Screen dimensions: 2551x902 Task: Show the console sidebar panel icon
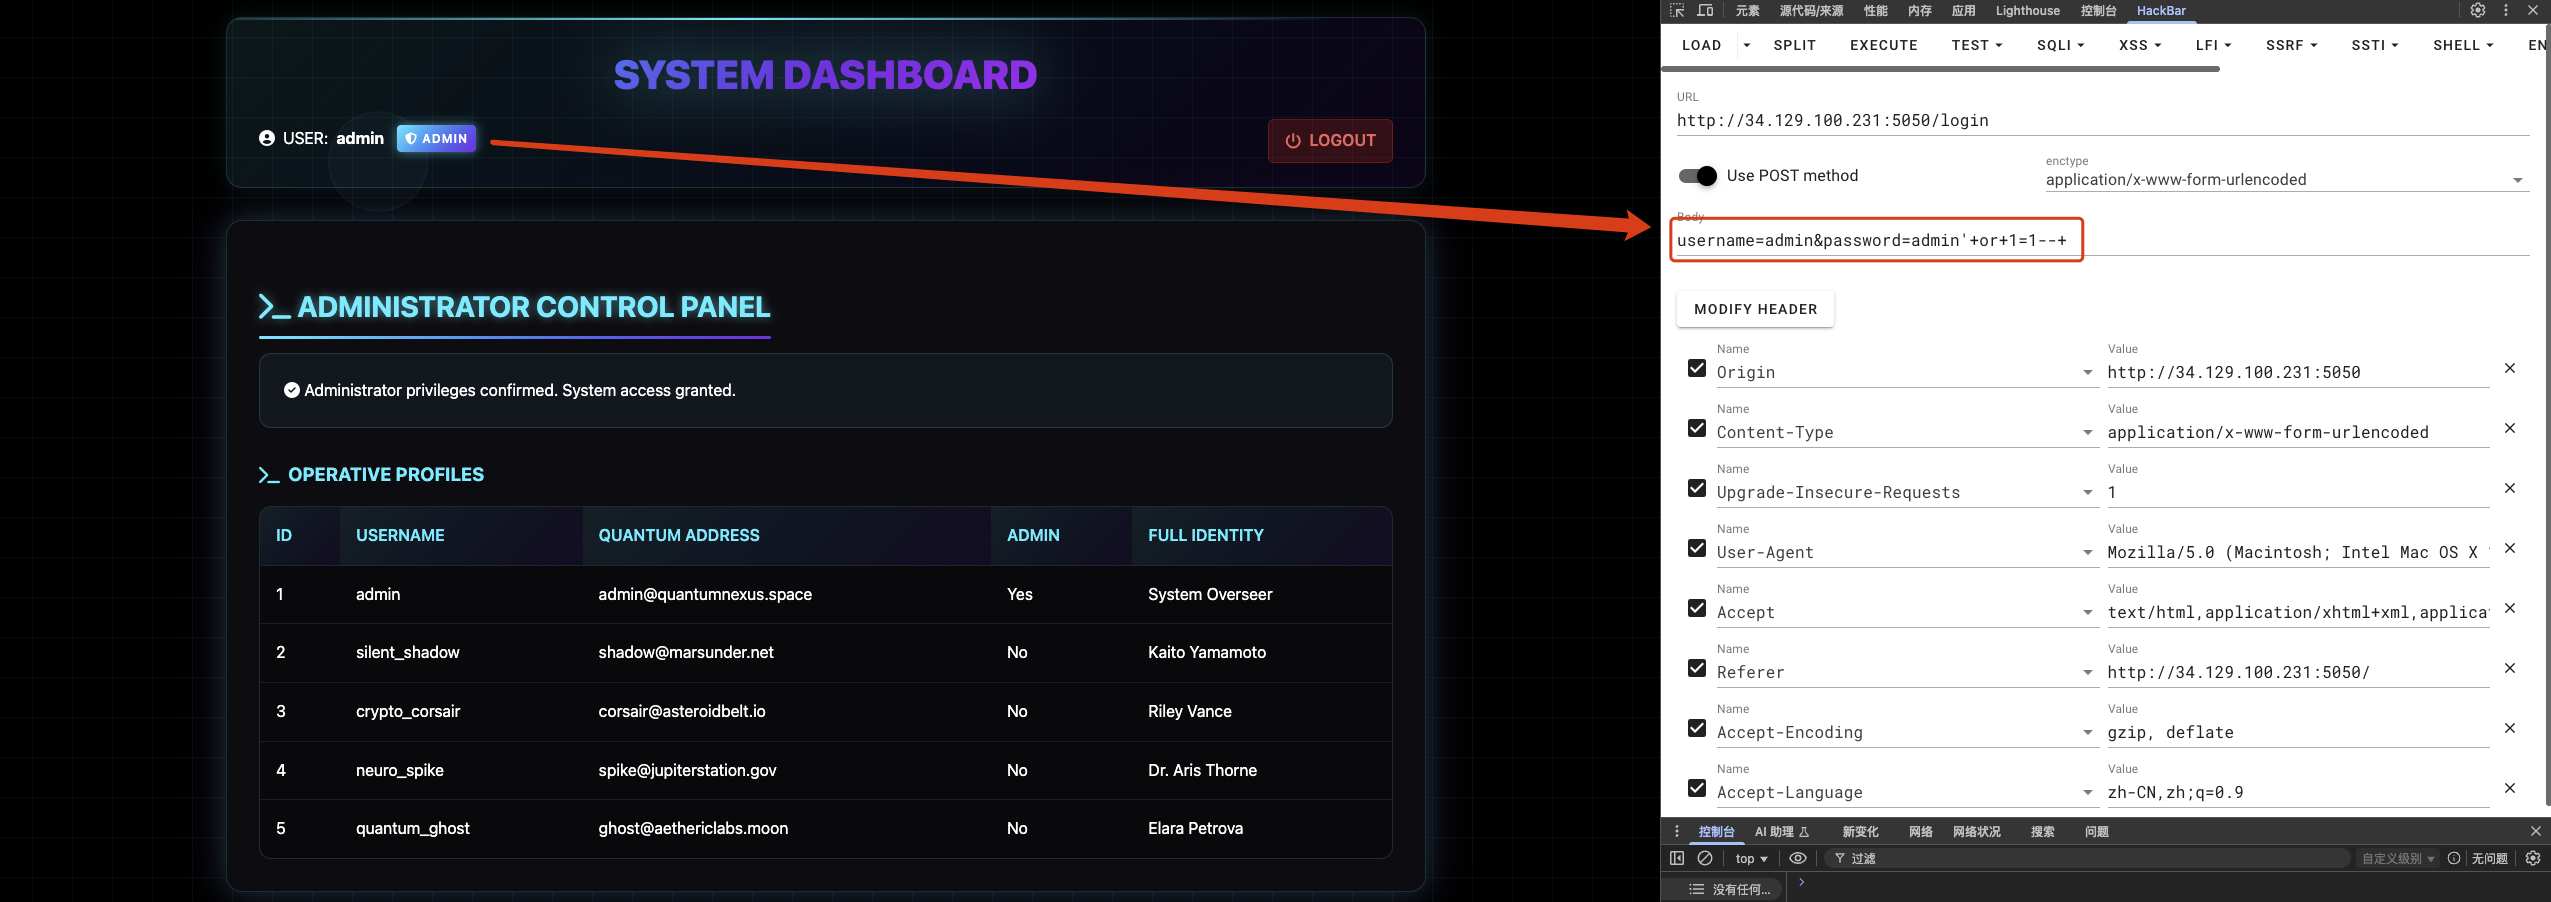click(x=1677, y=858)
